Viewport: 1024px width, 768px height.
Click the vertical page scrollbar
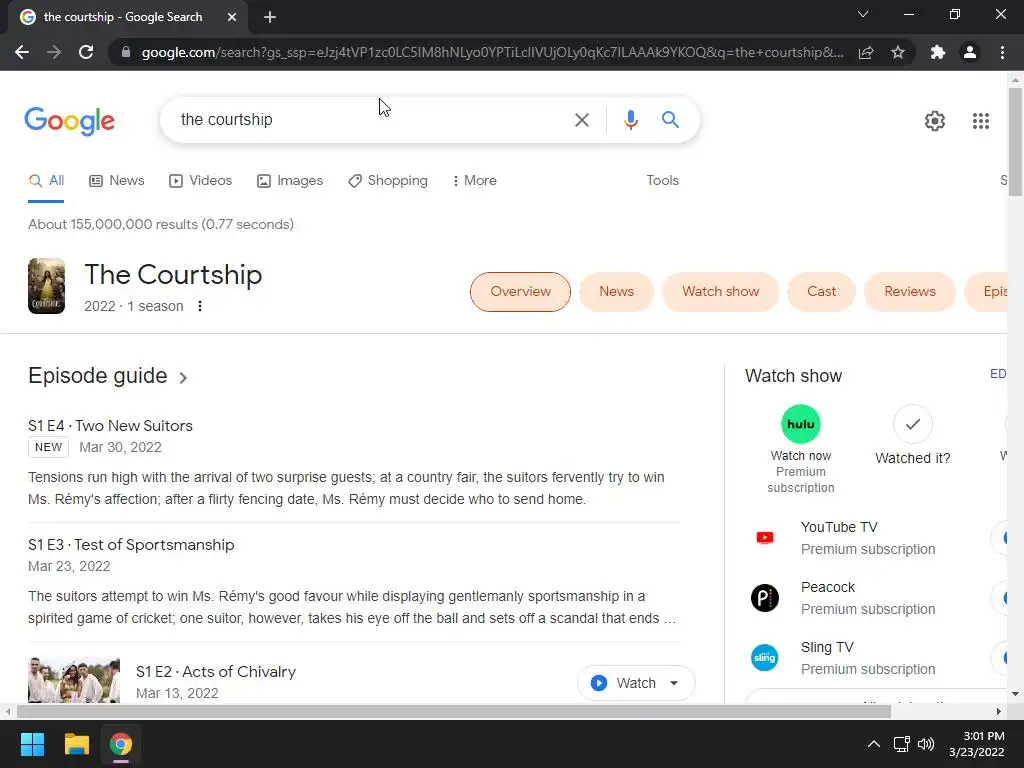click(x=1015, y=142)
